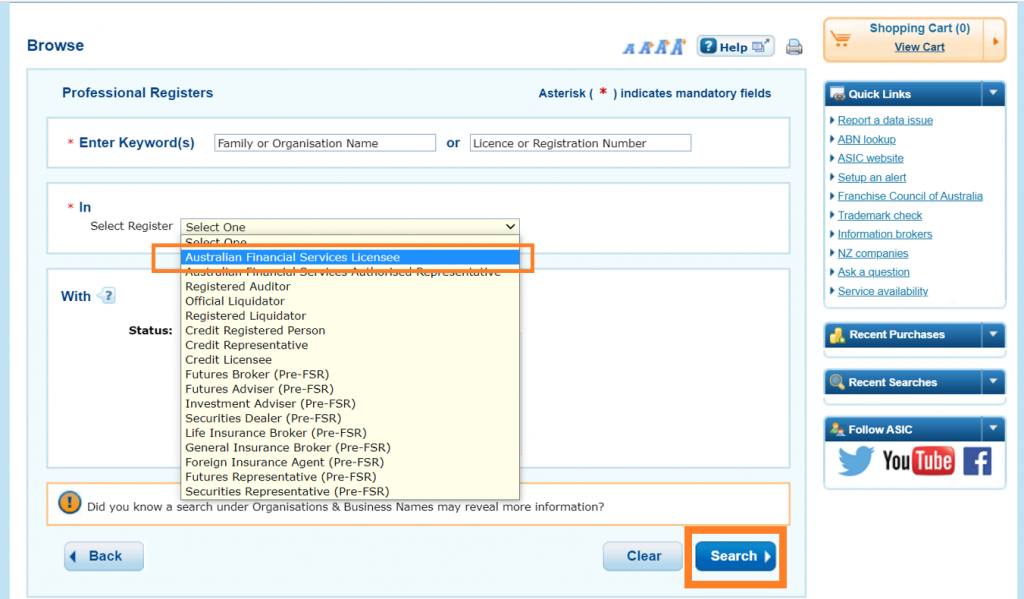Expand the Recent Purchases panel
This screenshot has width=1024, height=599.
992,334
